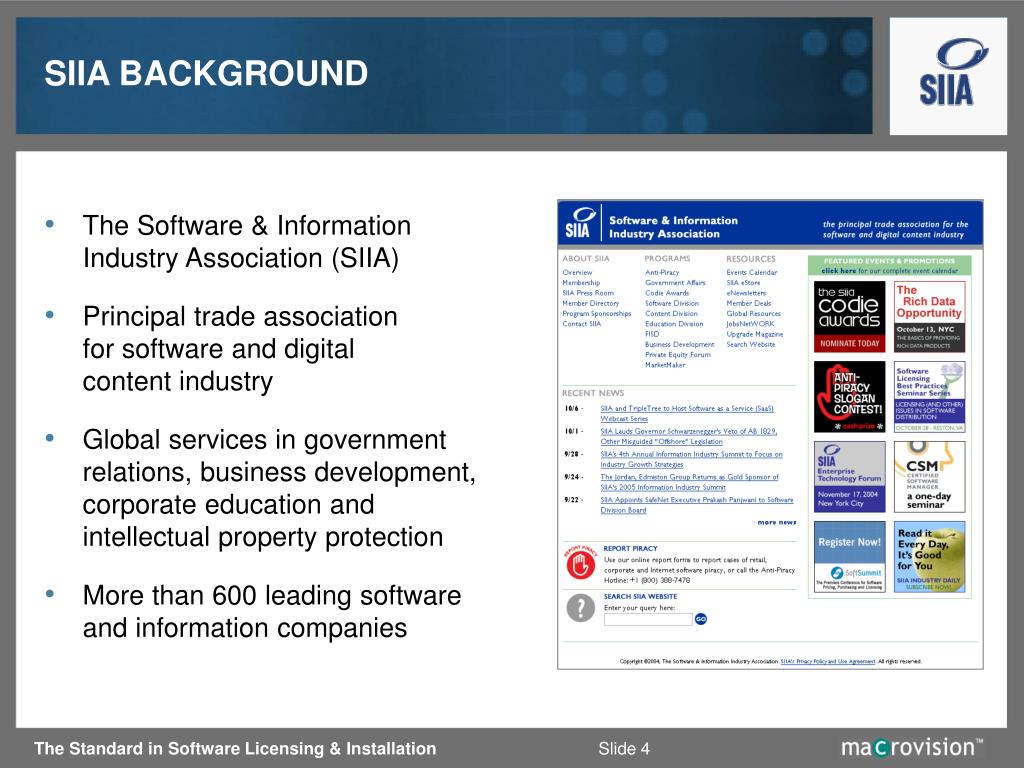Click the 'RECENT NEWS' section heading
This screenshot has width=1024, height=768.
coord(593,393)
